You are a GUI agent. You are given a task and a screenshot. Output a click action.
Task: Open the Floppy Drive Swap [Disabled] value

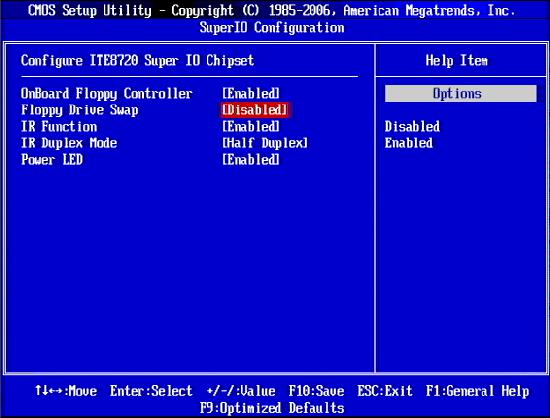click(x=255, y=110)
